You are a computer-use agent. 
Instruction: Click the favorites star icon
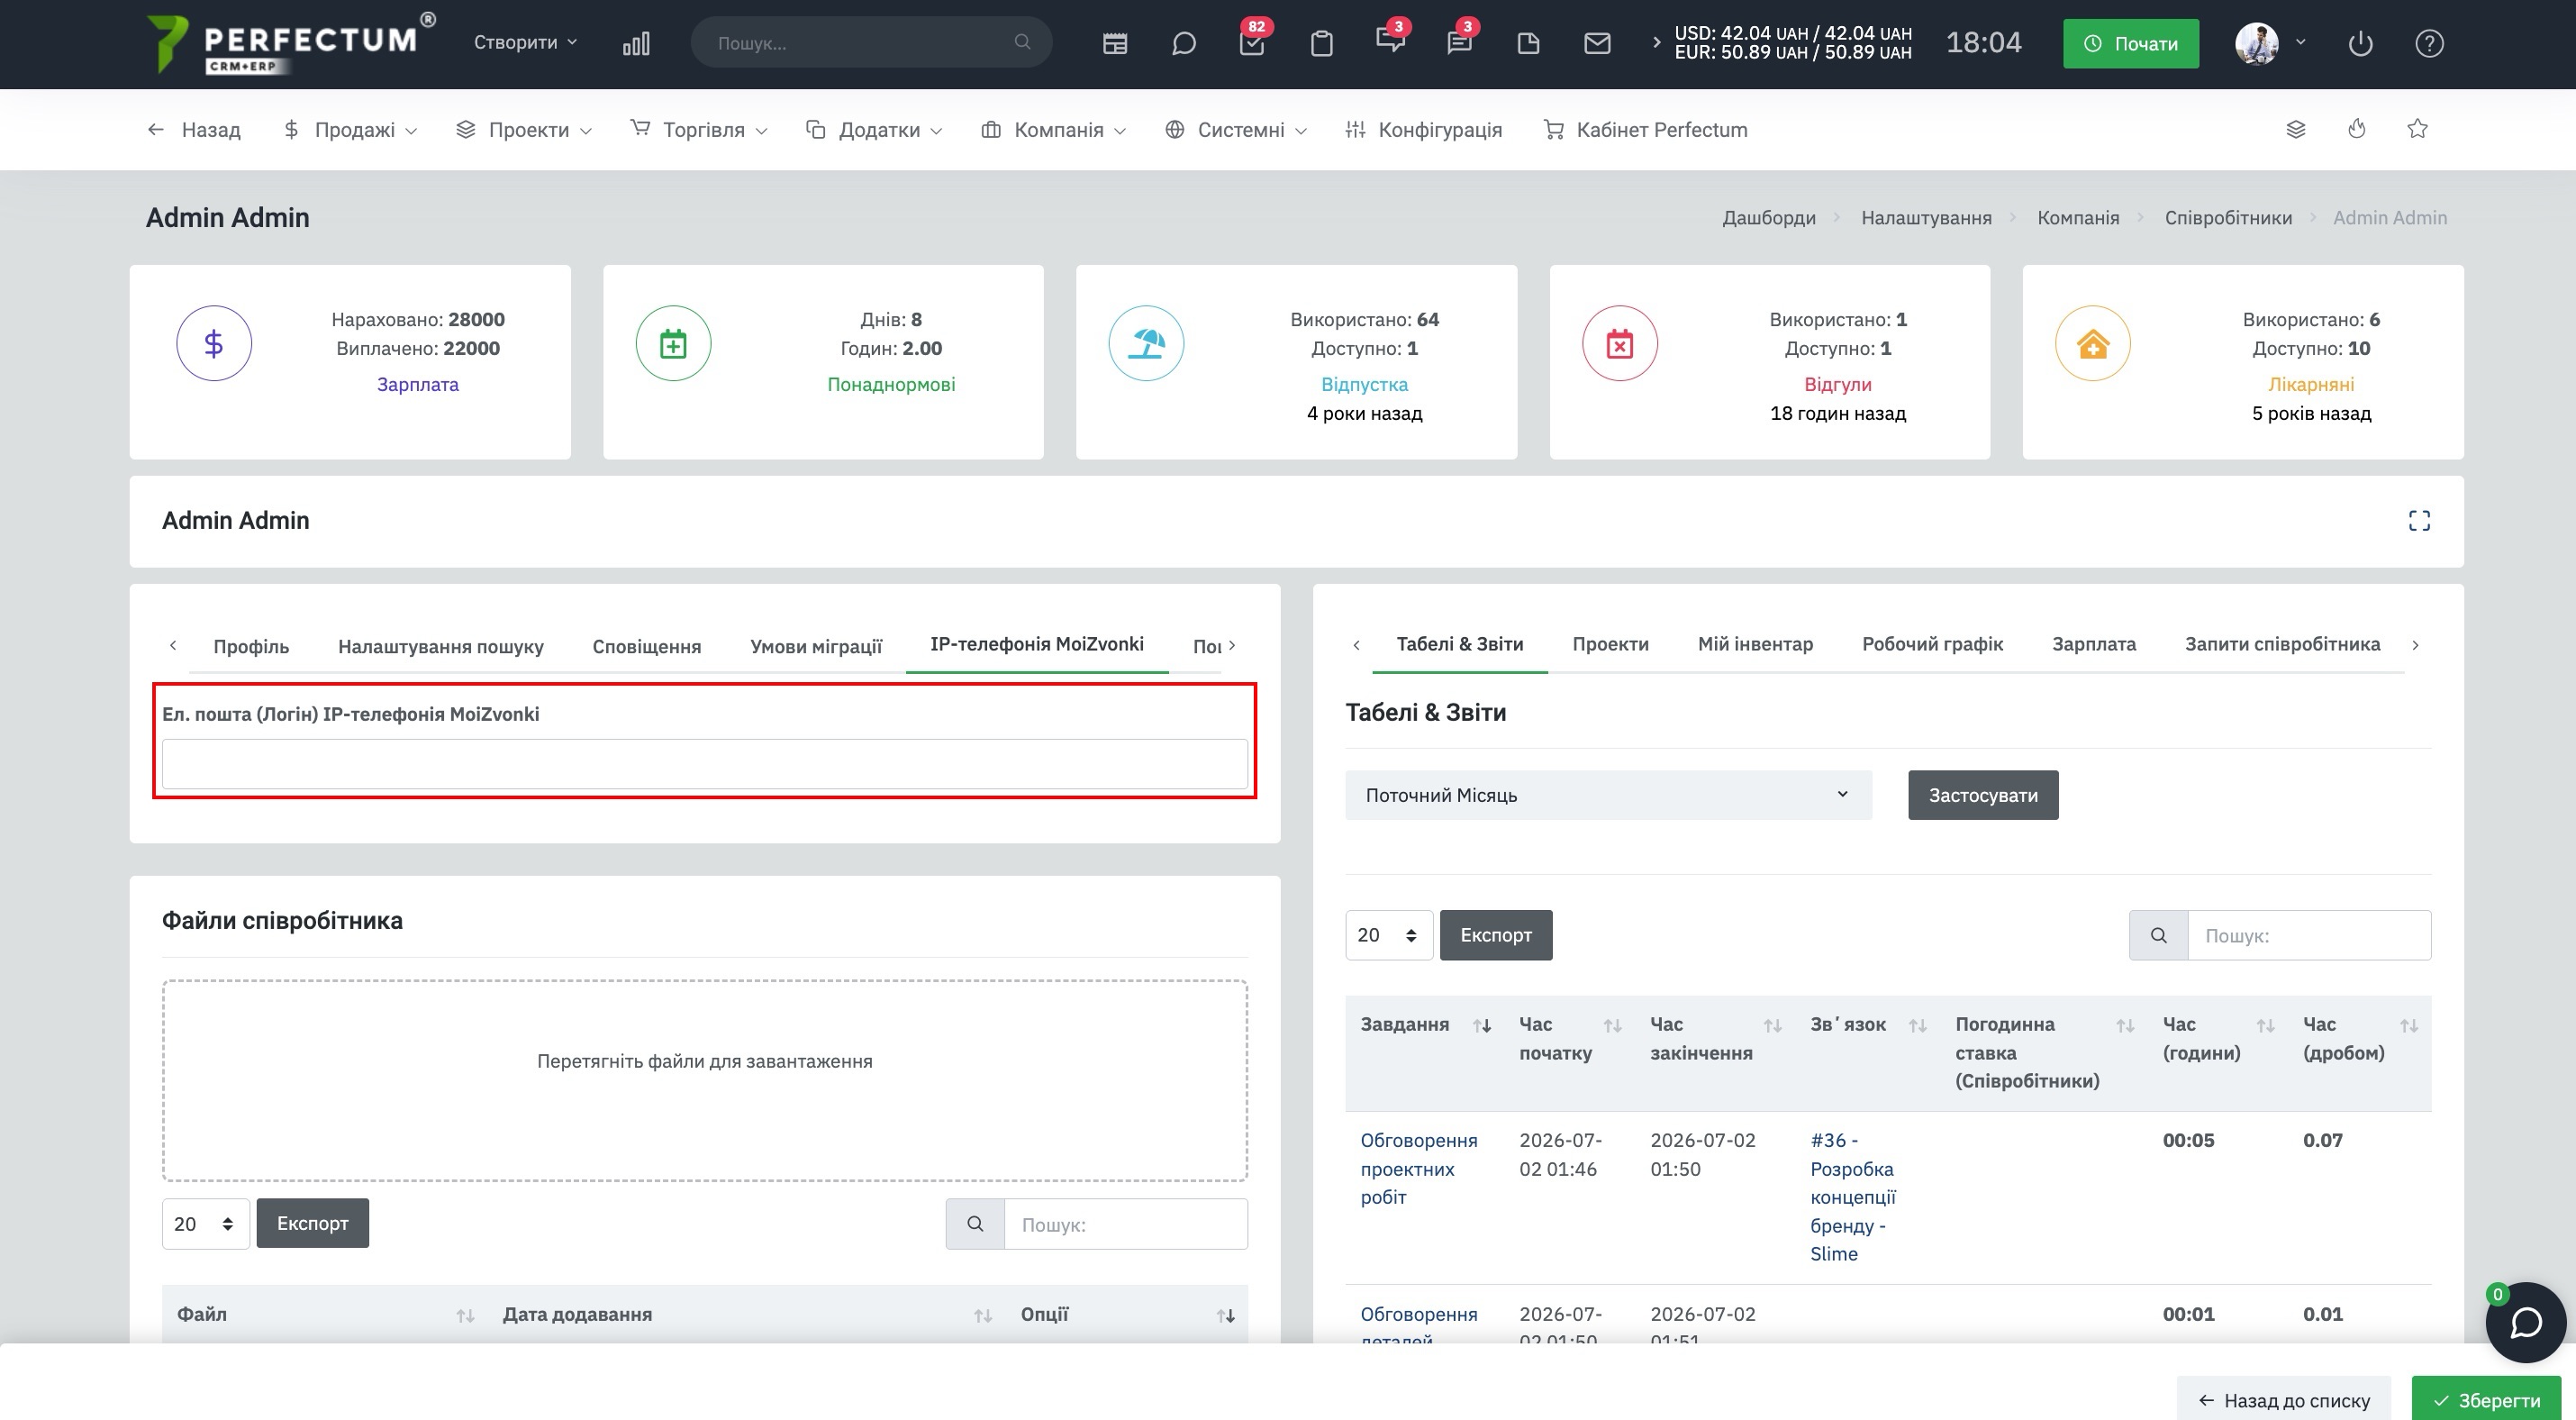tap(2417, 129)
